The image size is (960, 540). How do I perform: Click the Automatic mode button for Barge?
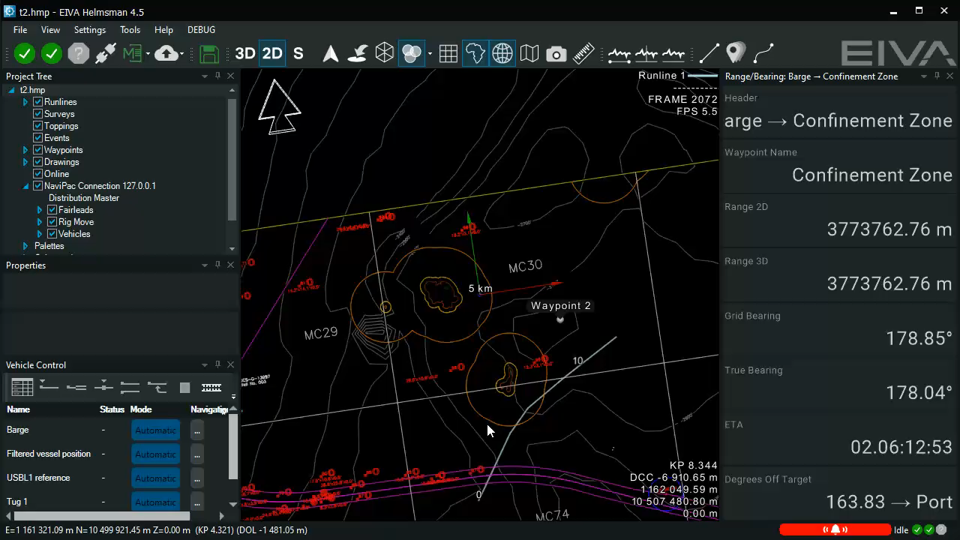pyautogui.click(x=155, y=430)
